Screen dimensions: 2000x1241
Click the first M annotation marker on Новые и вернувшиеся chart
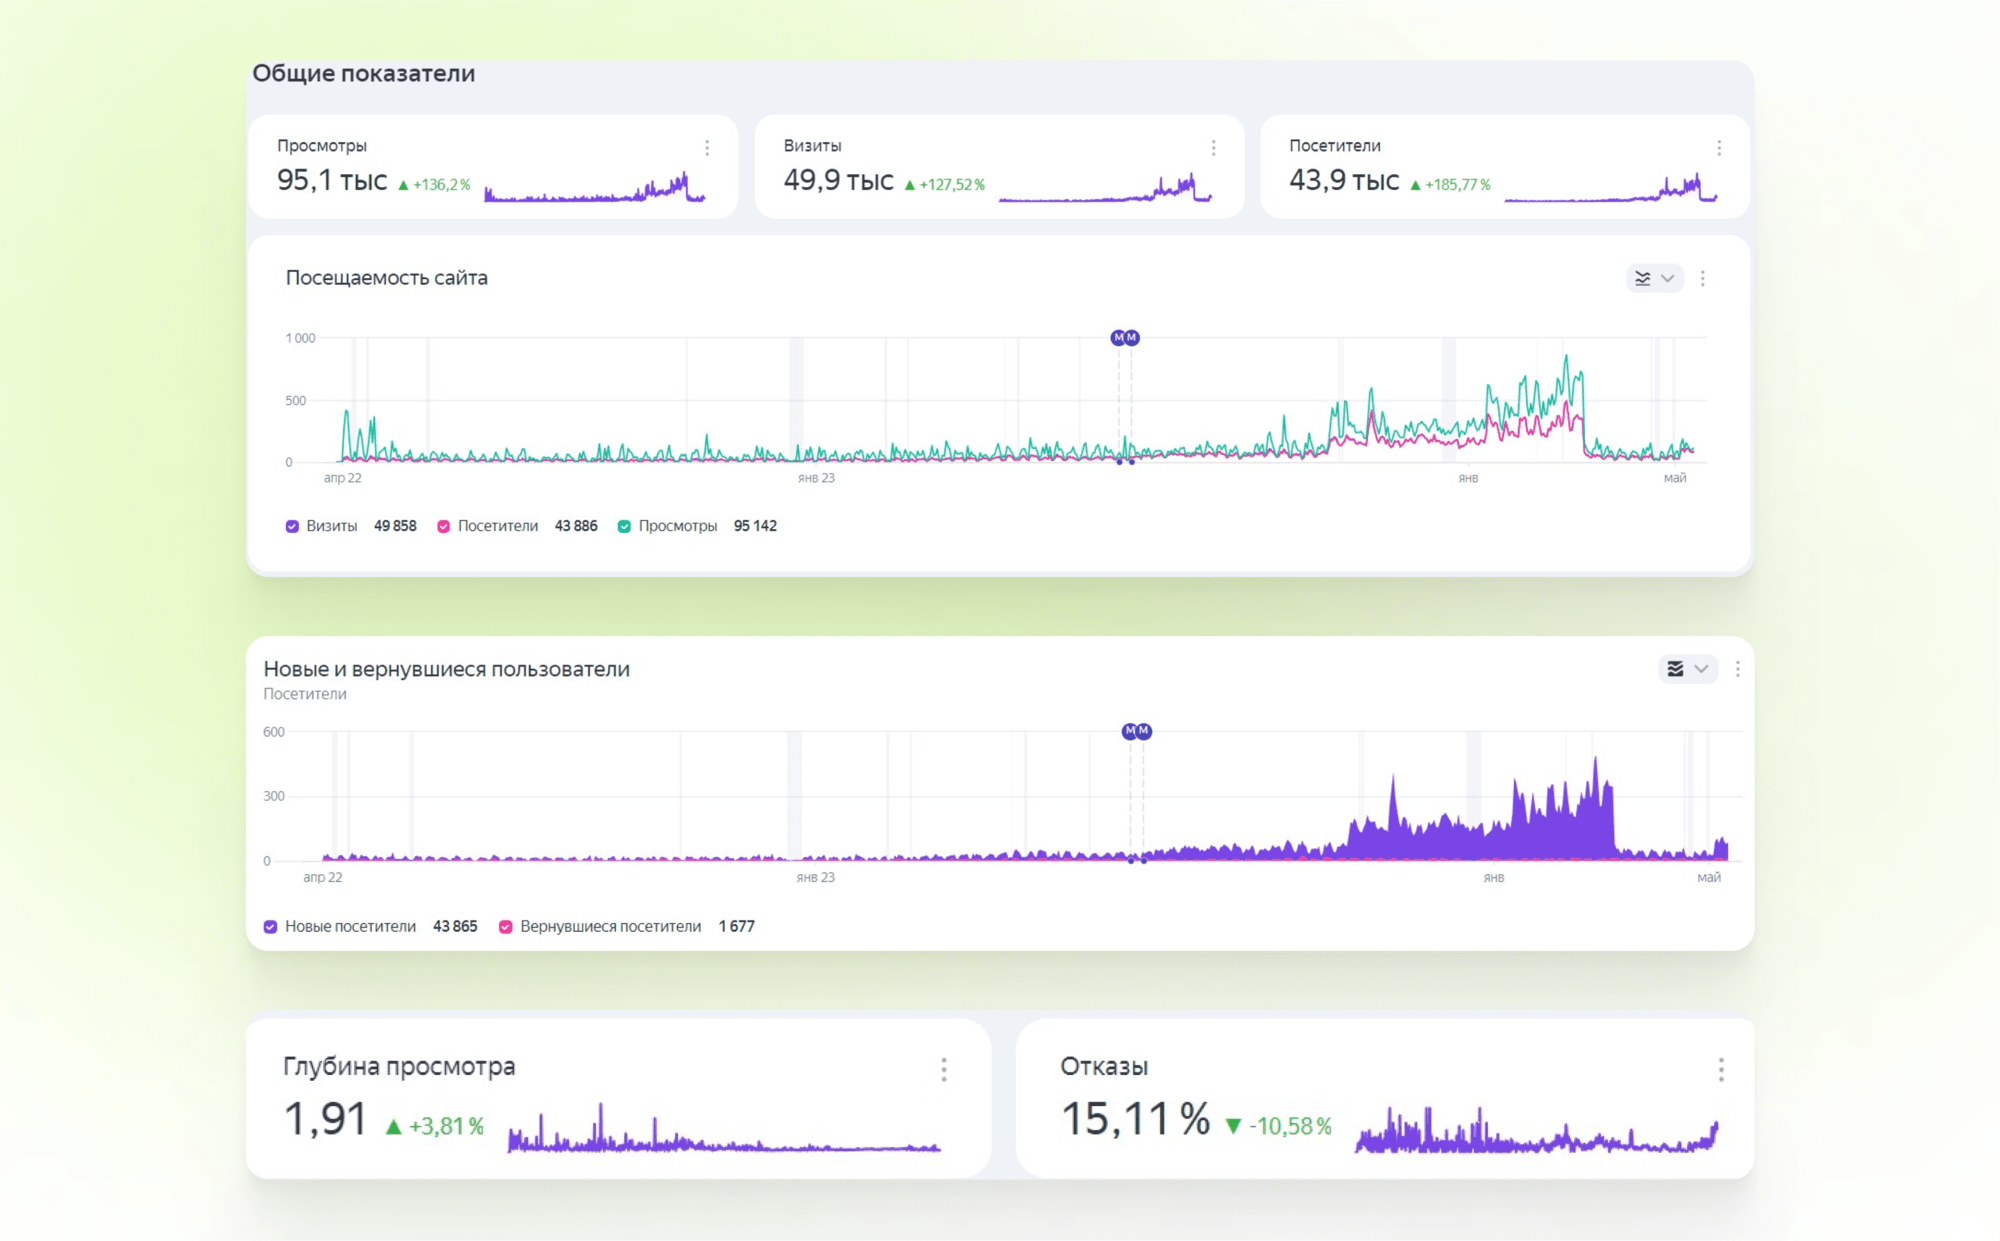(x=1130, y=731)
